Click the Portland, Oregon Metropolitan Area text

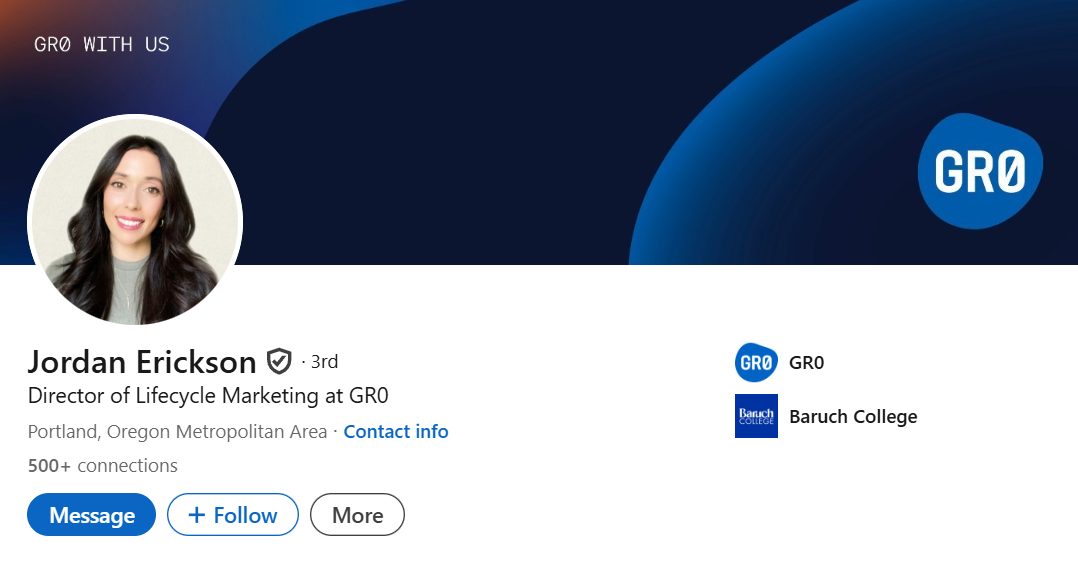click(x=177, y=431)
